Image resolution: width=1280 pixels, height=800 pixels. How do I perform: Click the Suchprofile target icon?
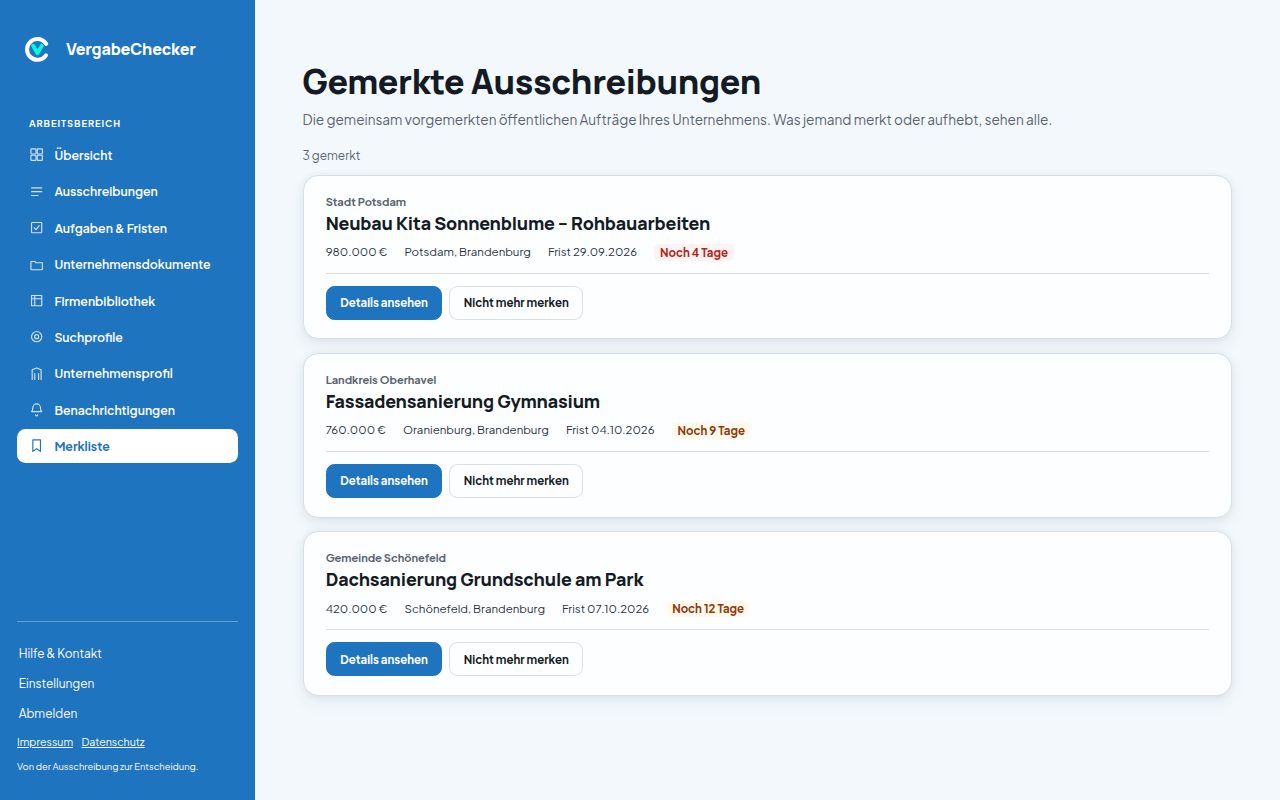tap(37, 337)
